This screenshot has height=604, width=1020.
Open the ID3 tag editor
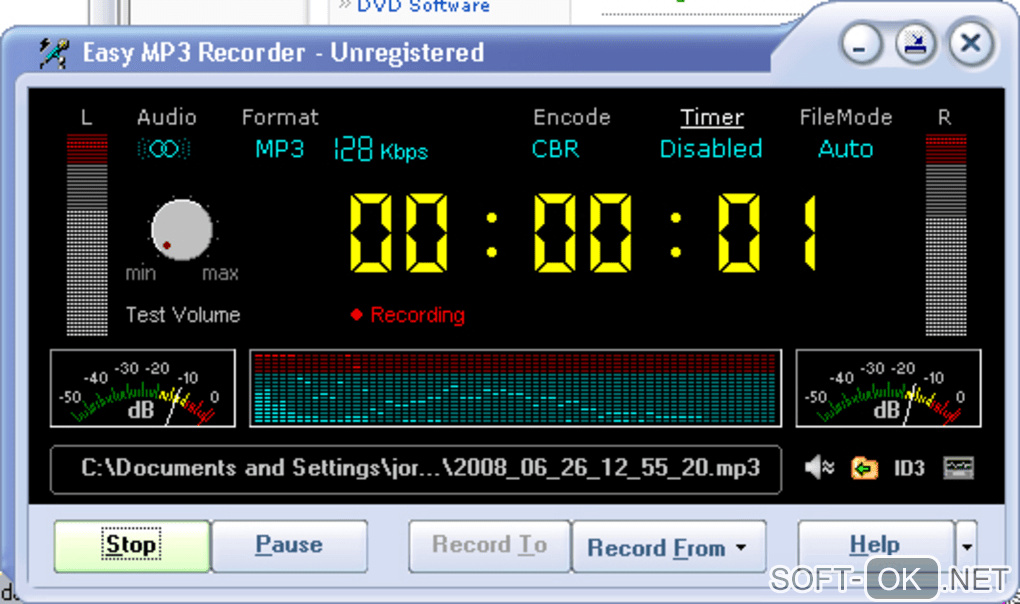coord(909,468)
